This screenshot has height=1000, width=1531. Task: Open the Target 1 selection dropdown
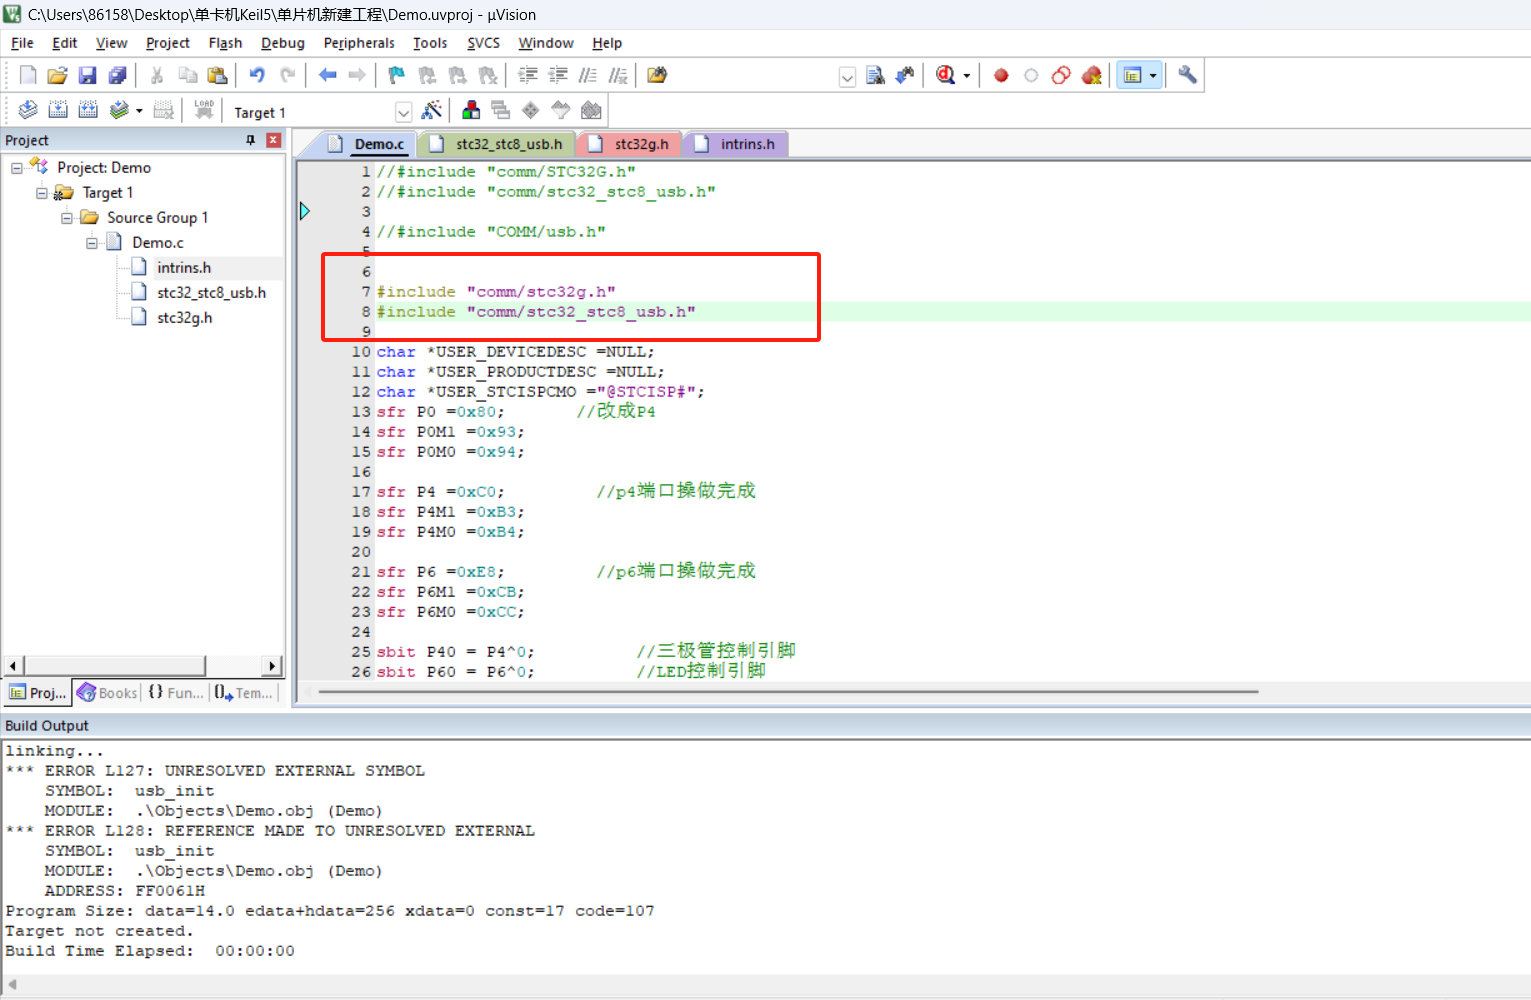[403, 112]
